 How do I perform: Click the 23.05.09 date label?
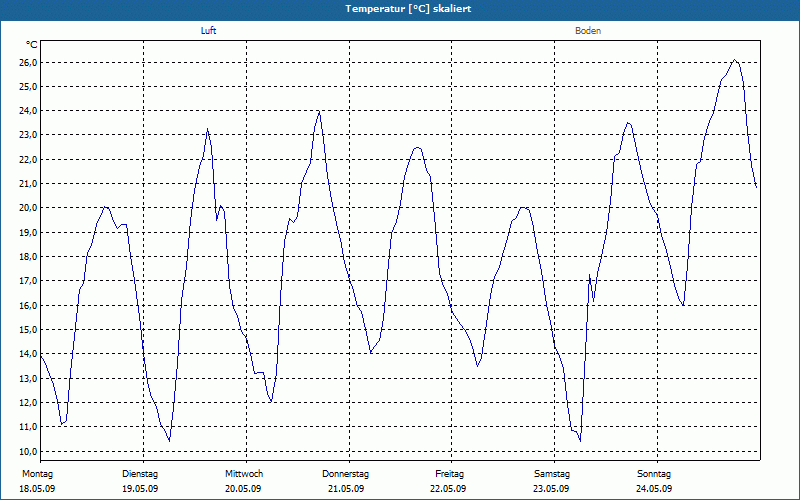551,489
